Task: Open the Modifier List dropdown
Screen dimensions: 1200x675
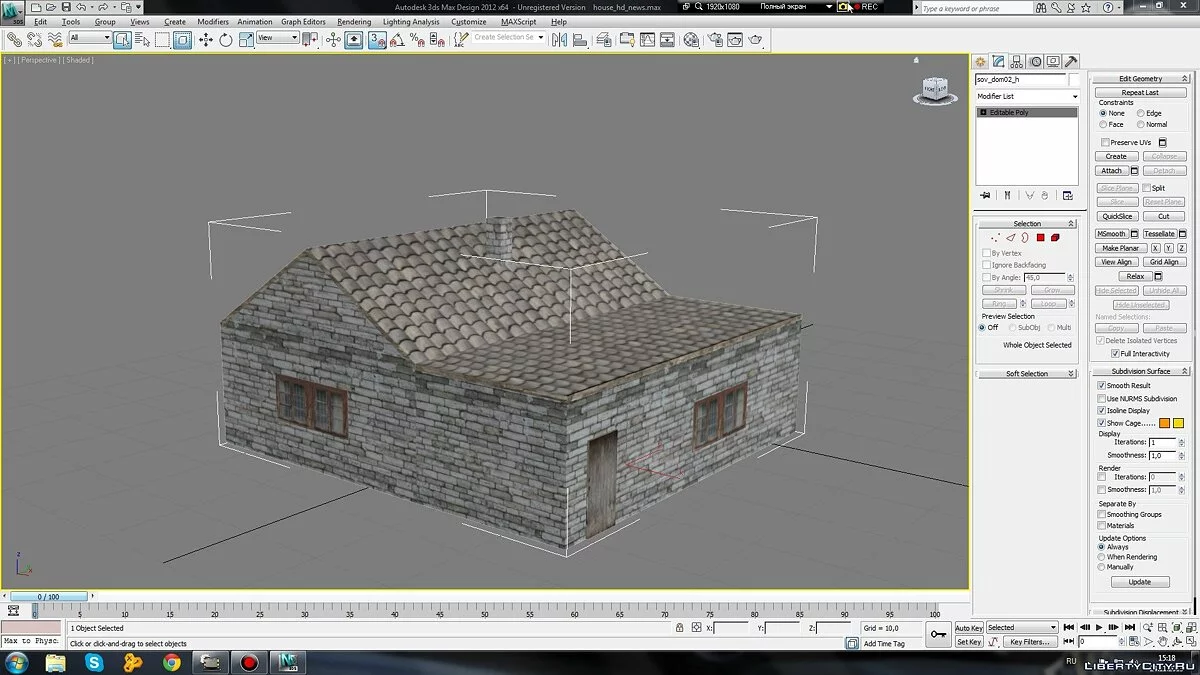Action: [1027, 96]
